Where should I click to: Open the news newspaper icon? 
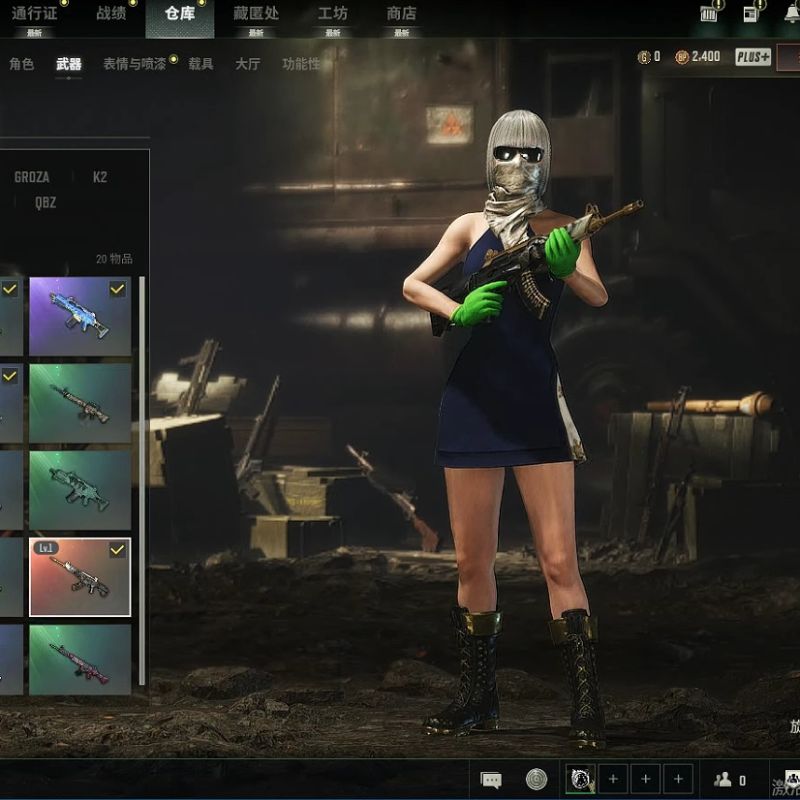pyautogui.click(x=752, y=13)
